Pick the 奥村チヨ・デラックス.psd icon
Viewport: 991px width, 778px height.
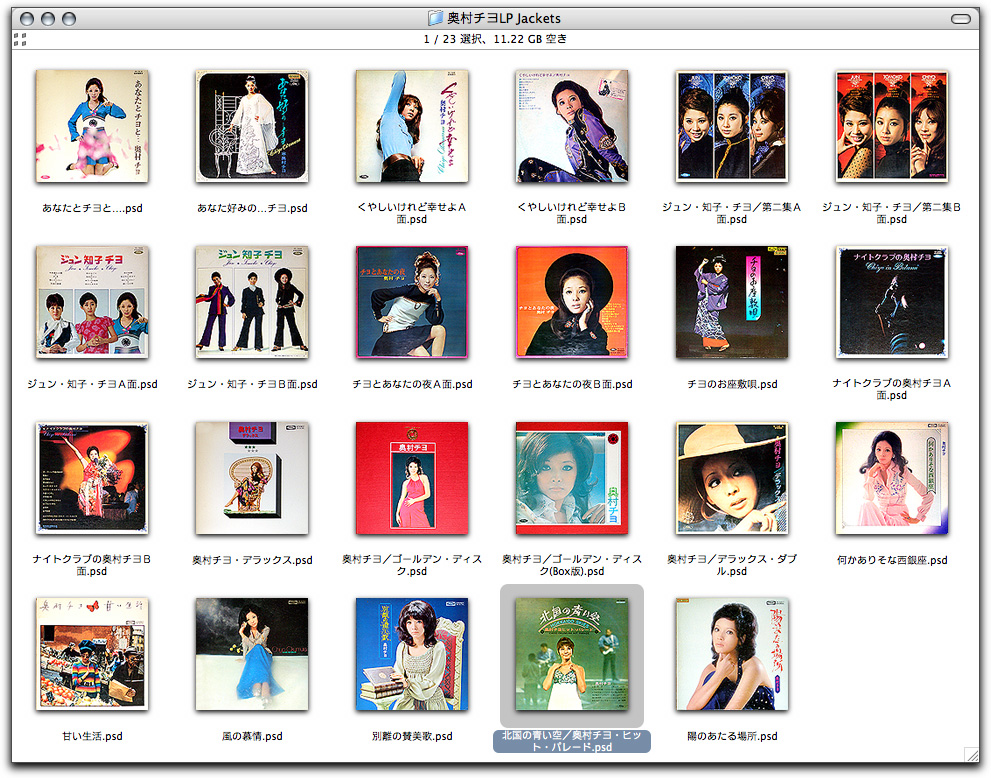(252, 478)
